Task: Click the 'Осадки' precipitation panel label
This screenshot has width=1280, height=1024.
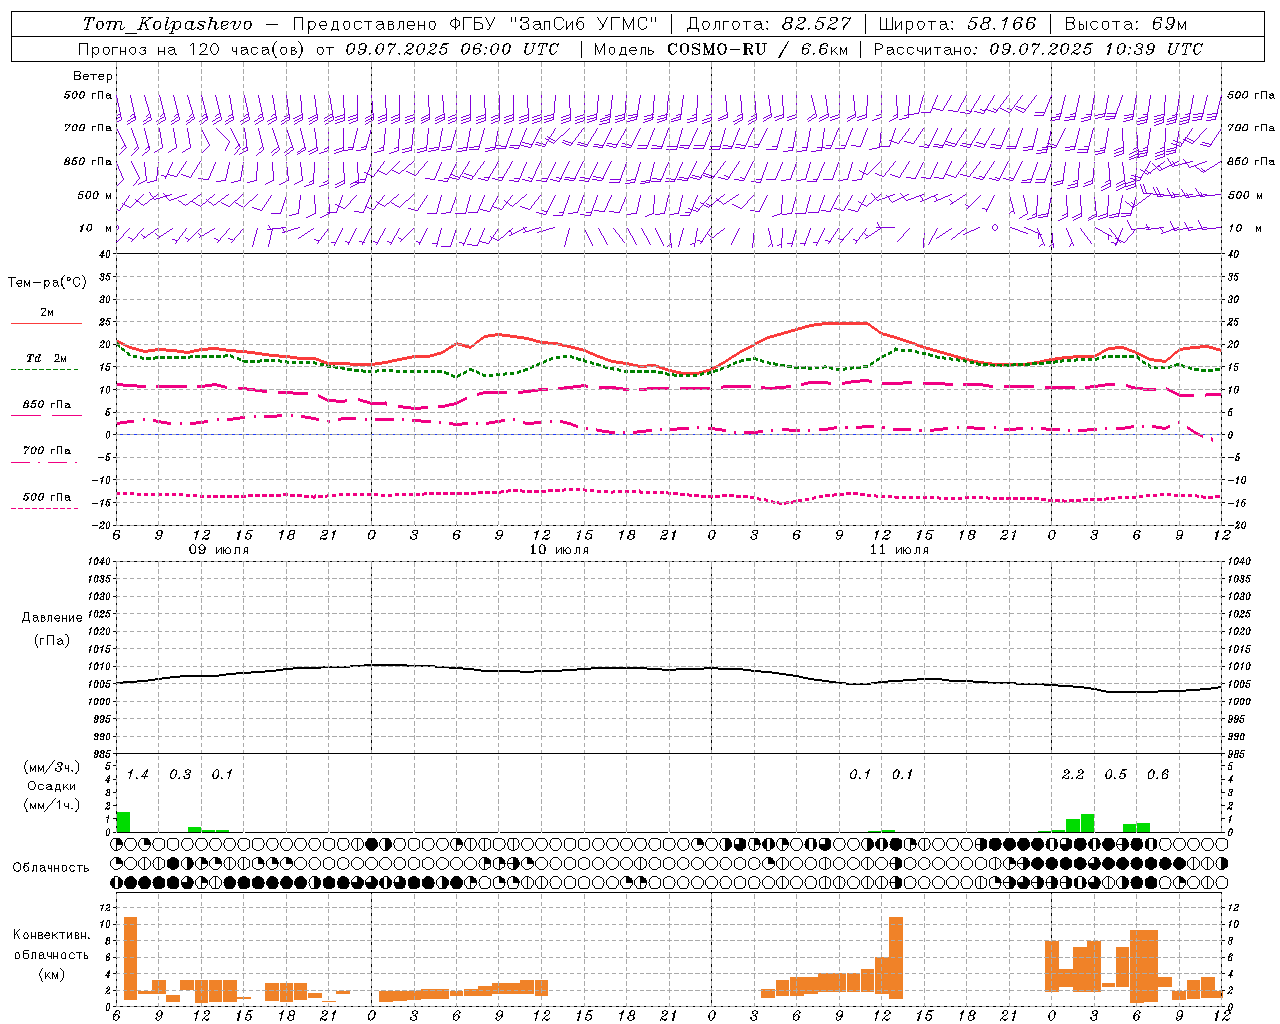Action: click(x=51, y=786)
